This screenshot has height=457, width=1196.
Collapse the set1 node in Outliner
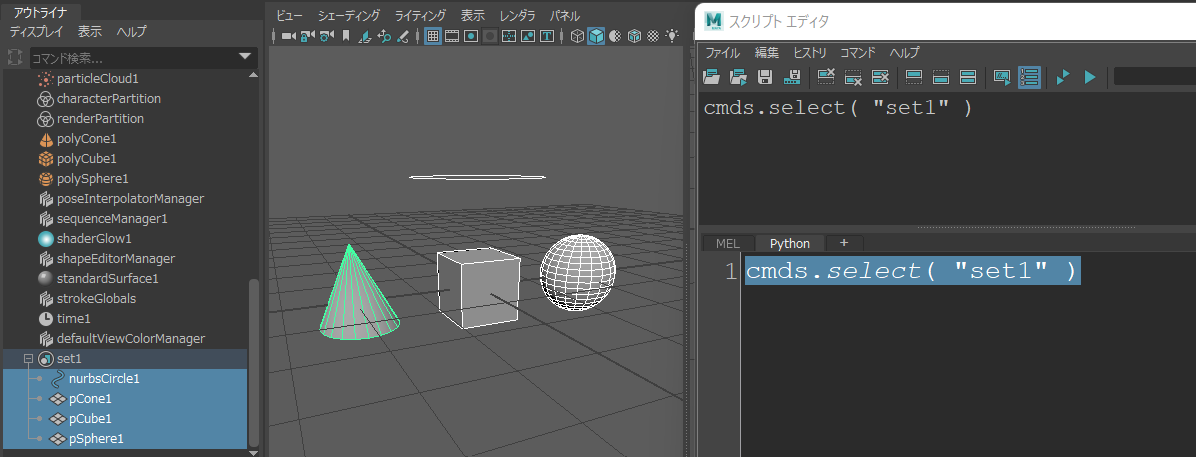pos(28,359)
